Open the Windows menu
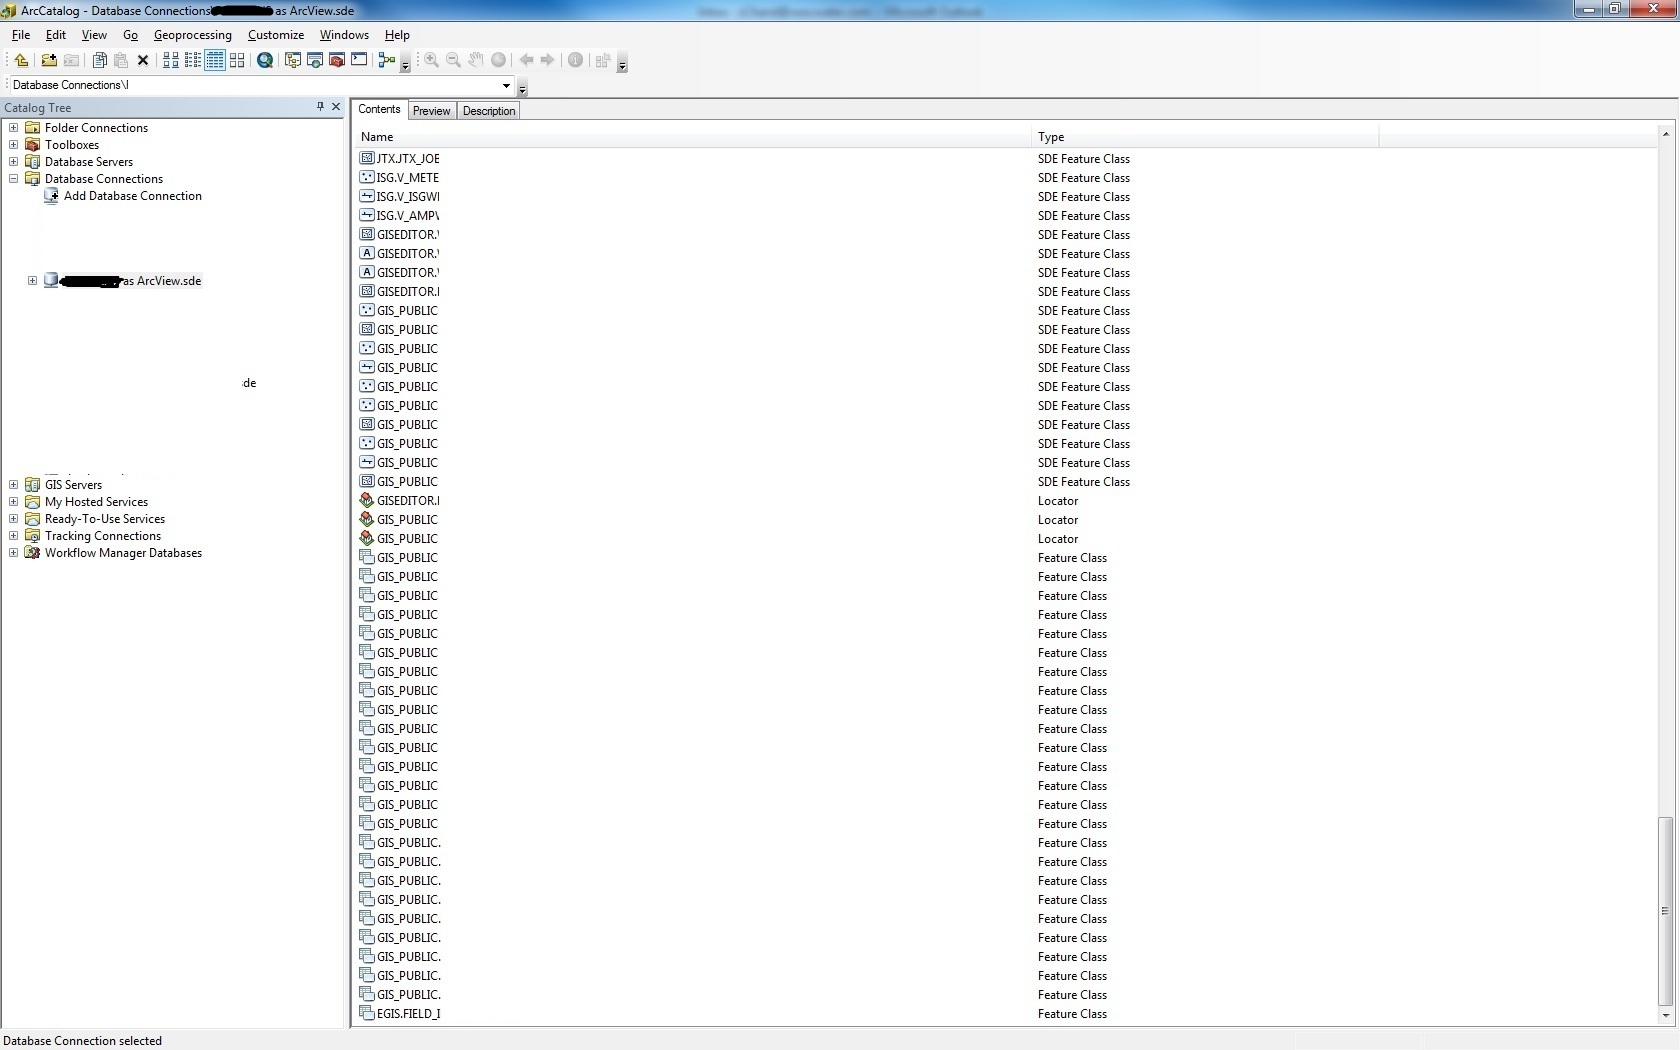The image size is (1680, 1050). click(344, 35)
